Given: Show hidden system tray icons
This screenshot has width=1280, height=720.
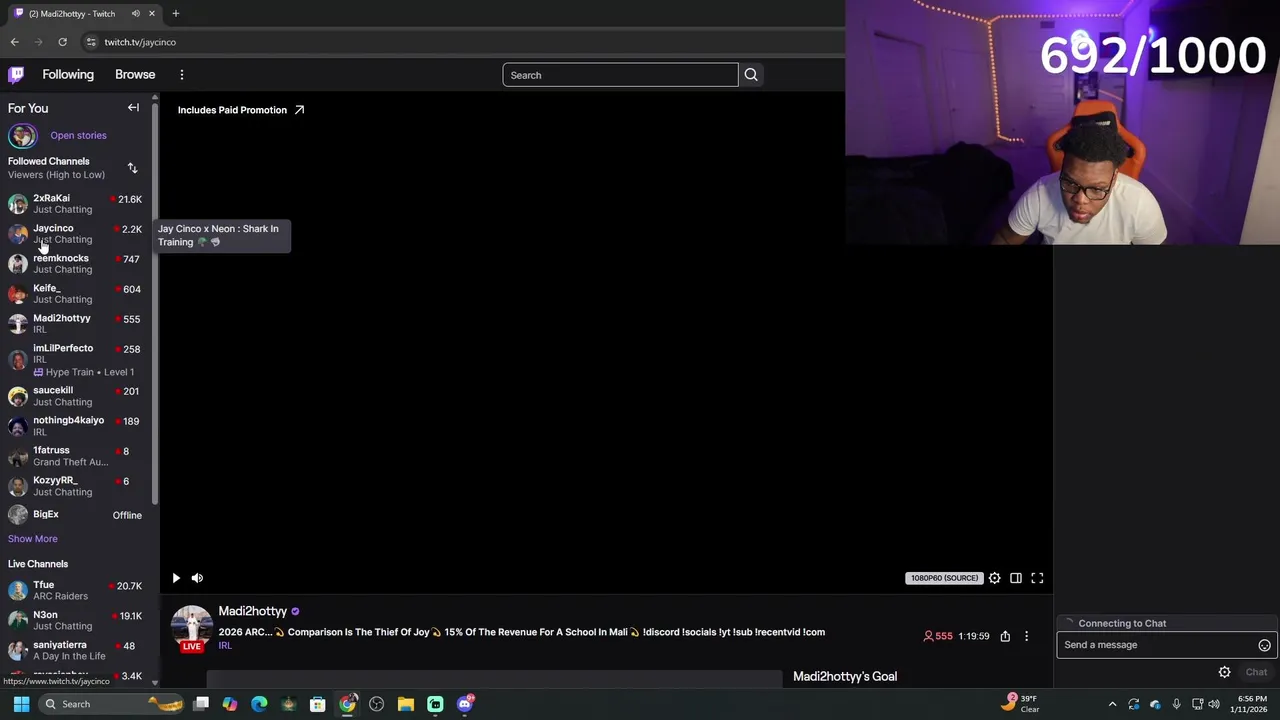Looking at the screenshot, I should coord(1112,704).
